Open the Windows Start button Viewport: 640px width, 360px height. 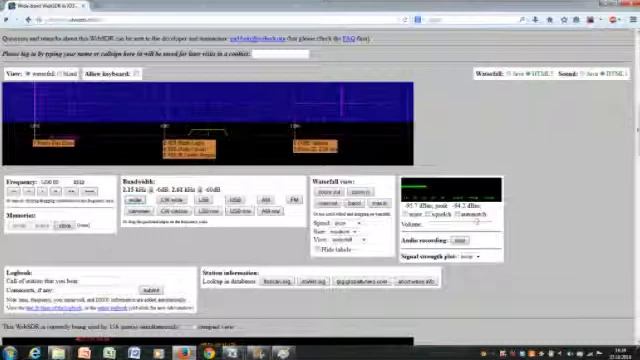click(x=10, y=353)
